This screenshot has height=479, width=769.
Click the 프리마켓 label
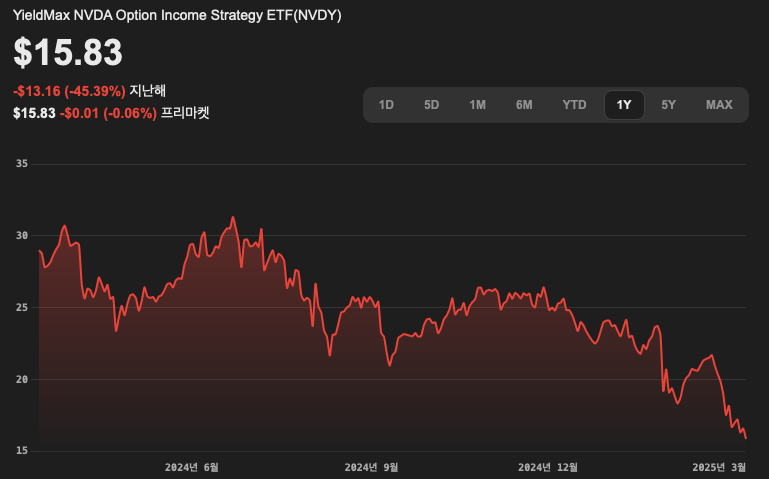pyautogui.click(x=185, y=113)
